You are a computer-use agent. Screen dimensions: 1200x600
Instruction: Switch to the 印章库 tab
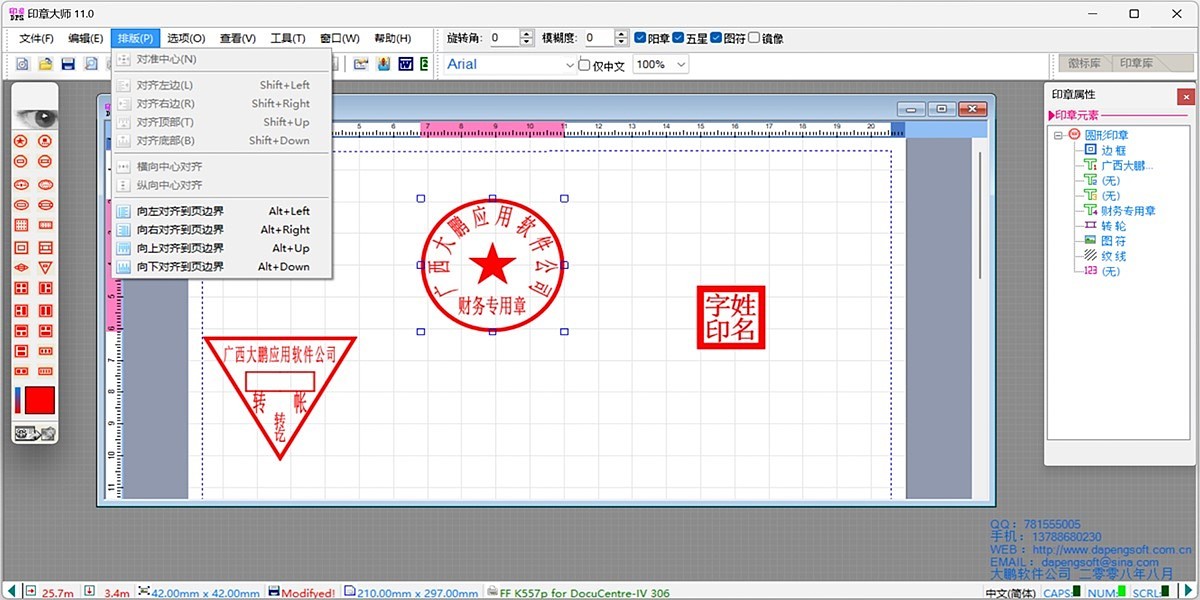tap(1135, 63)
